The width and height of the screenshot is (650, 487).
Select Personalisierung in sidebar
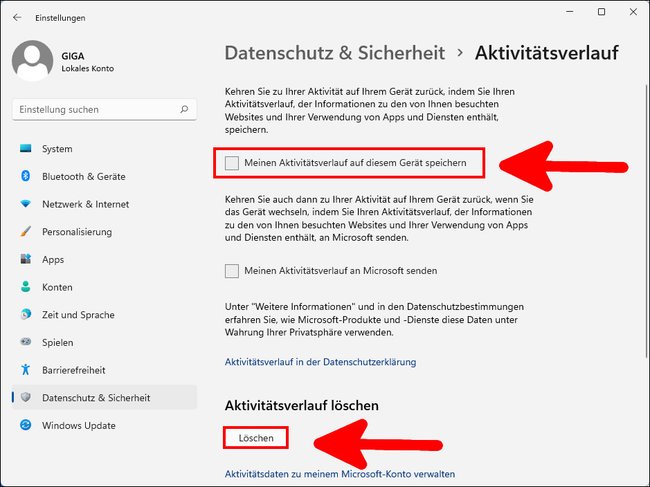(x=77, y=232)
